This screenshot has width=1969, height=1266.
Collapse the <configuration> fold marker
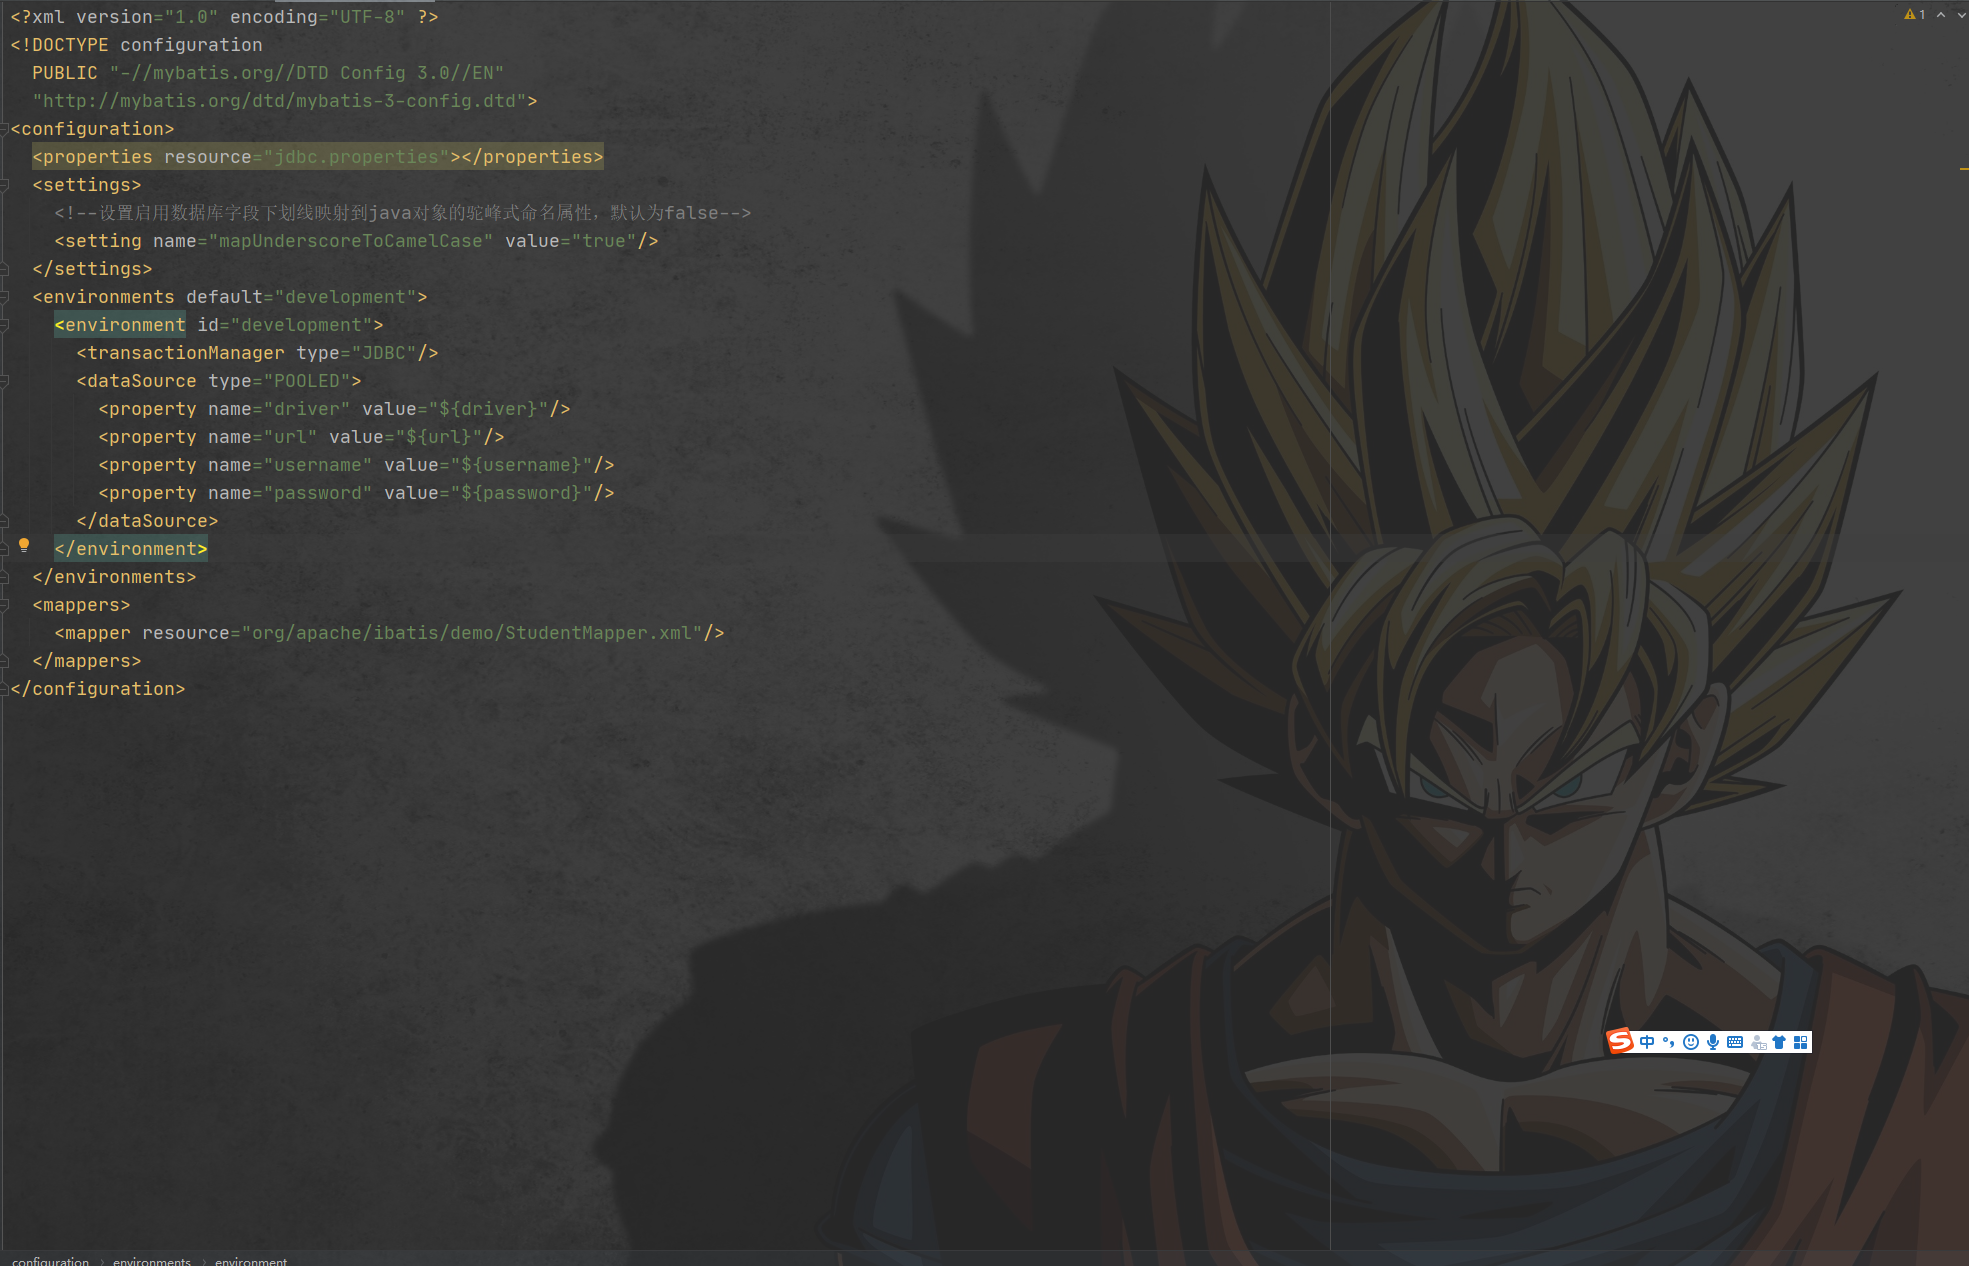coord(5,129)
